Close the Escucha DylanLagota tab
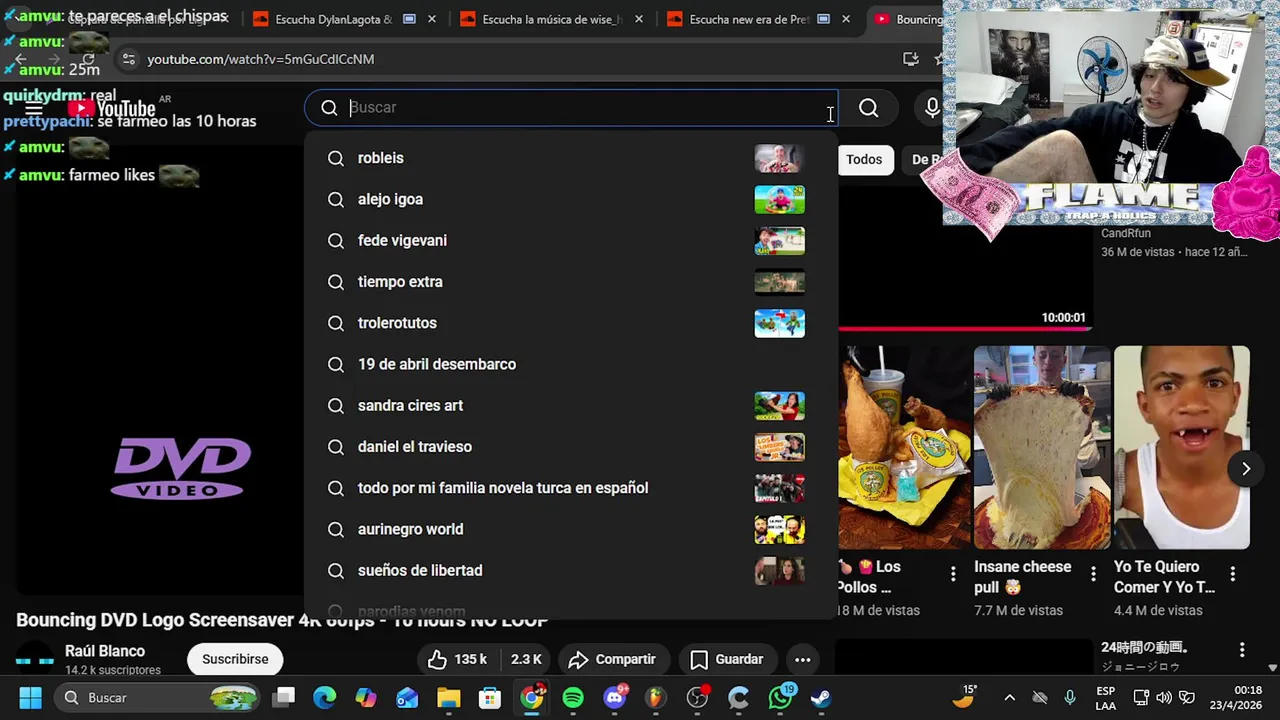Viewport: 1280px width, 720px height. coord(432,19)
